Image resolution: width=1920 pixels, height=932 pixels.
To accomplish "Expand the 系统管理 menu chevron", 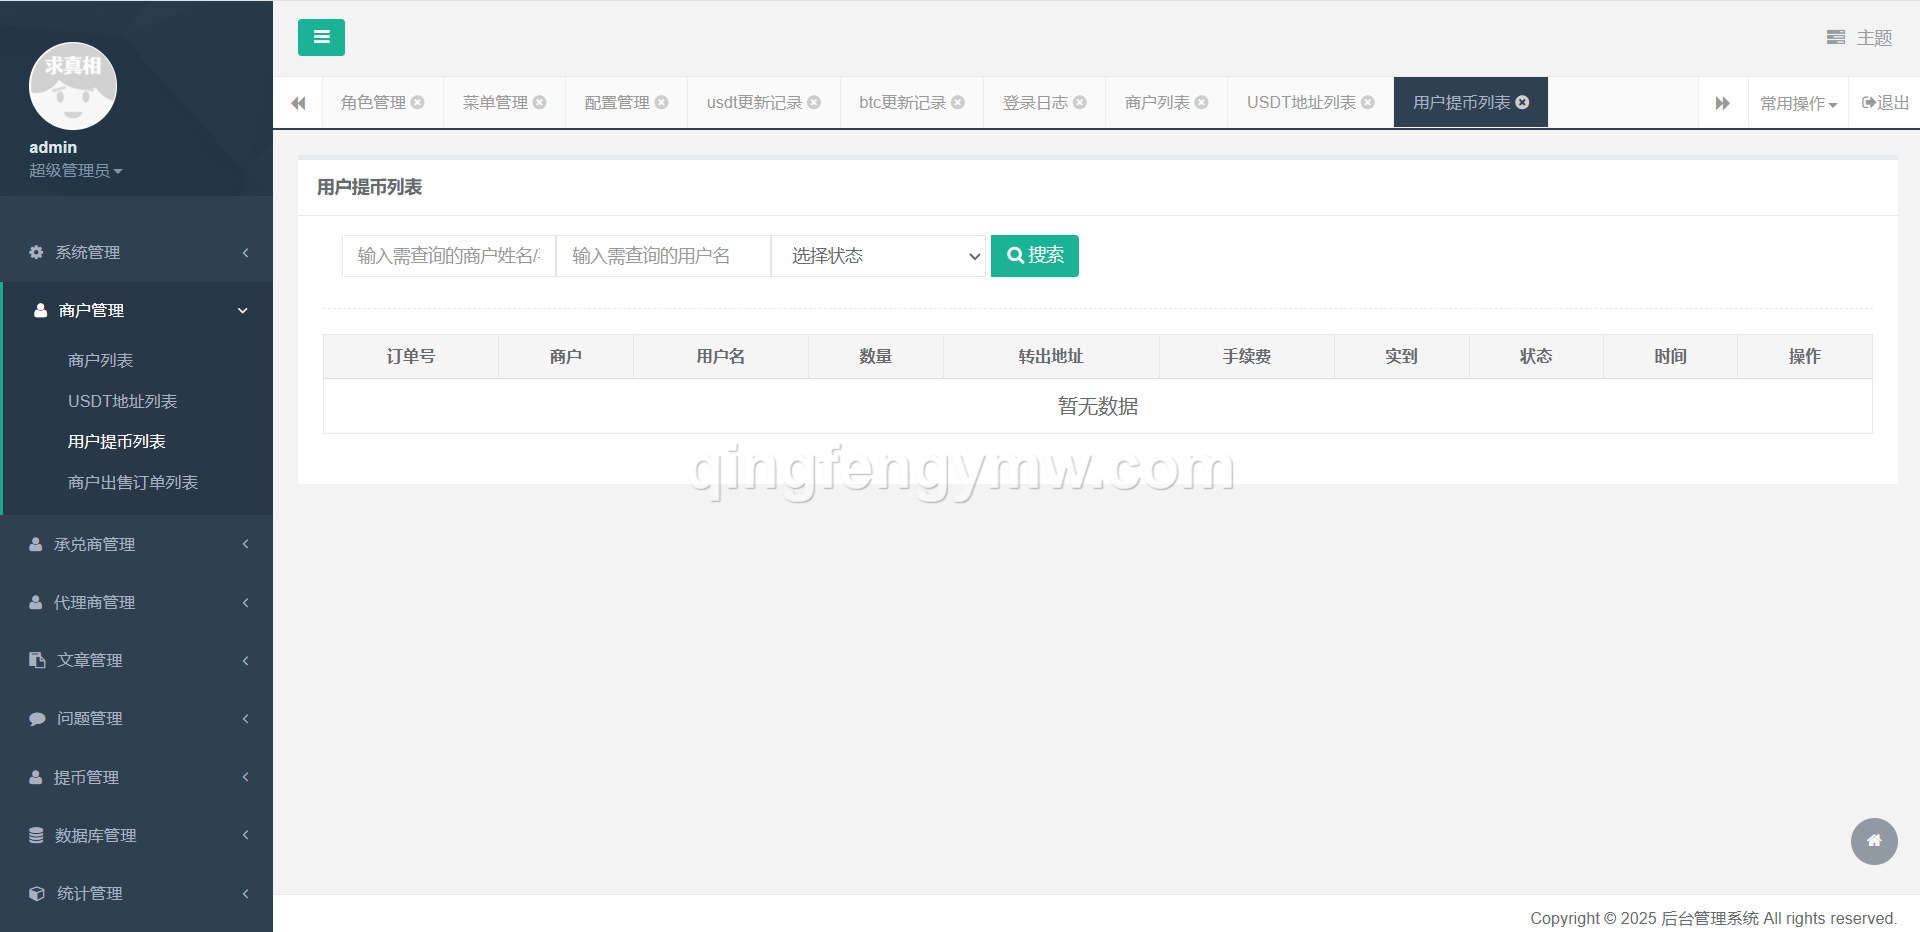I will click(x=245, y=252).
